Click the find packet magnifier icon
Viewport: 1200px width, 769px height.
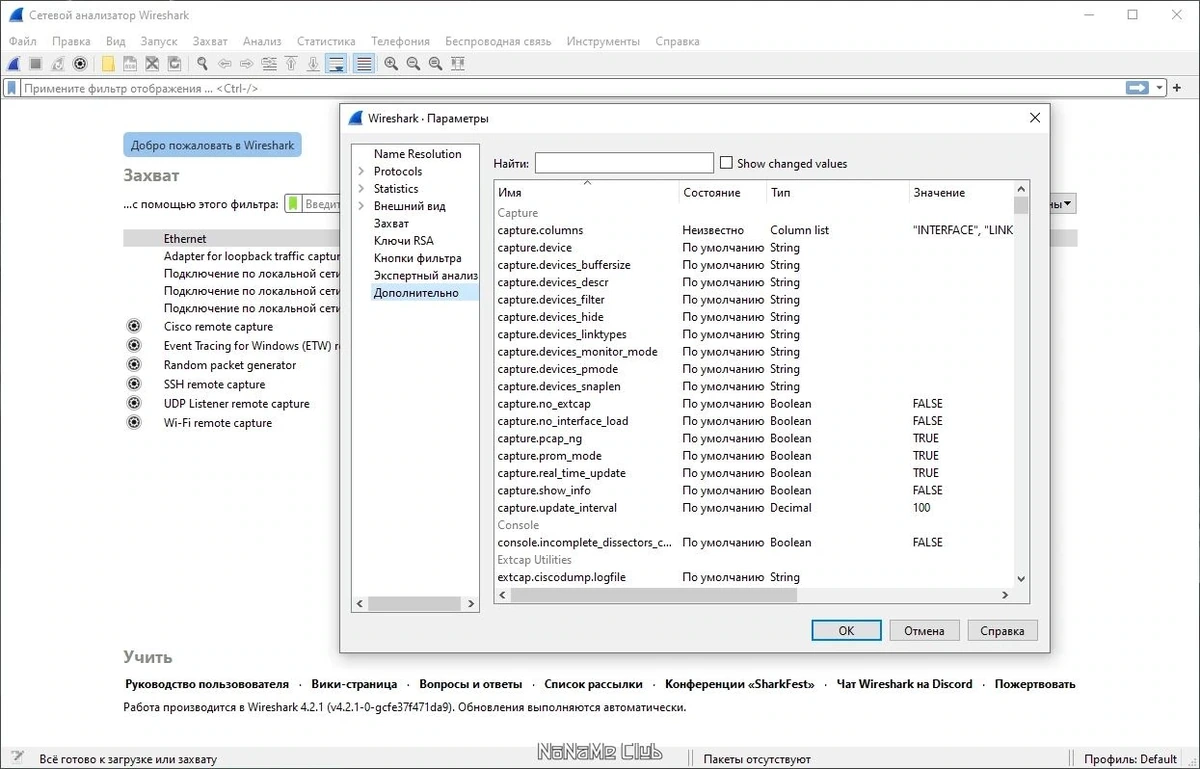(202, 63)
